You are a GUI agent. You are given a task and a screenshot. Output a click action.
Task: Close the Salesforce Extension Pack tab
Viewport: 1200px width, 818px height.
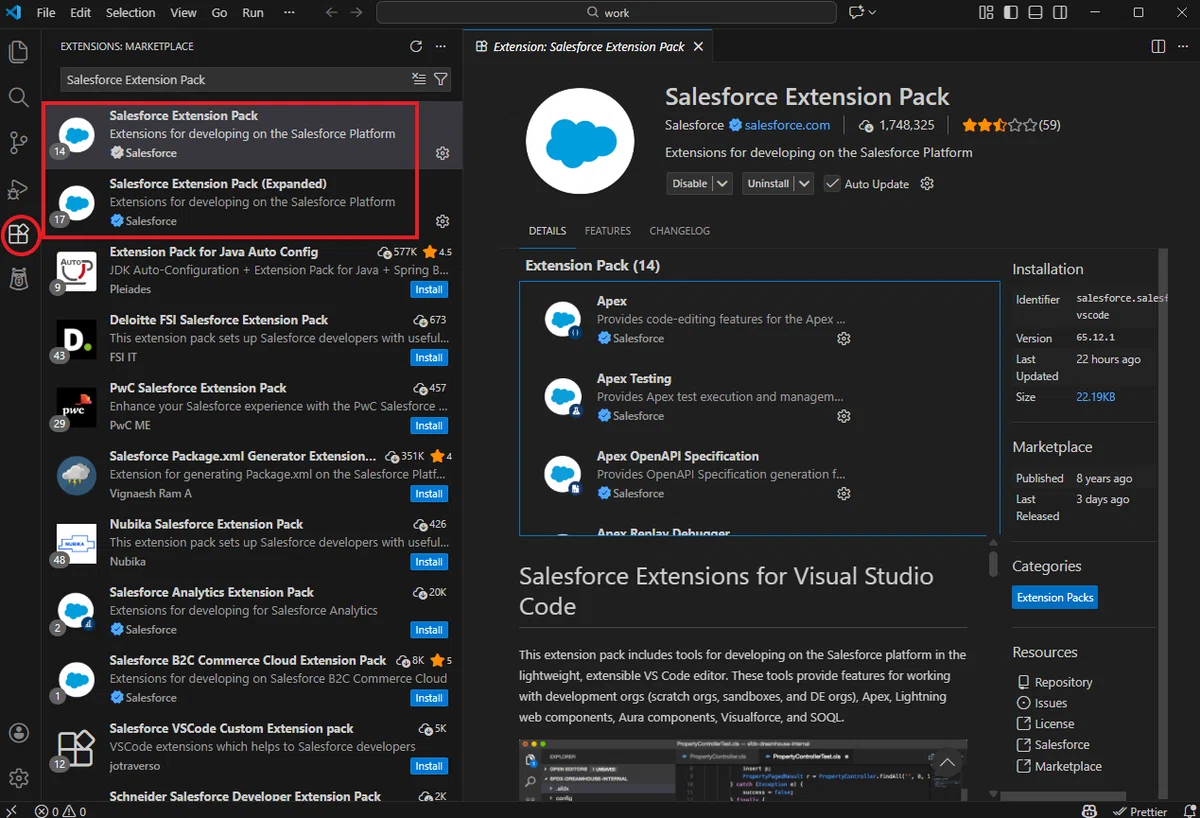[698, 46]
